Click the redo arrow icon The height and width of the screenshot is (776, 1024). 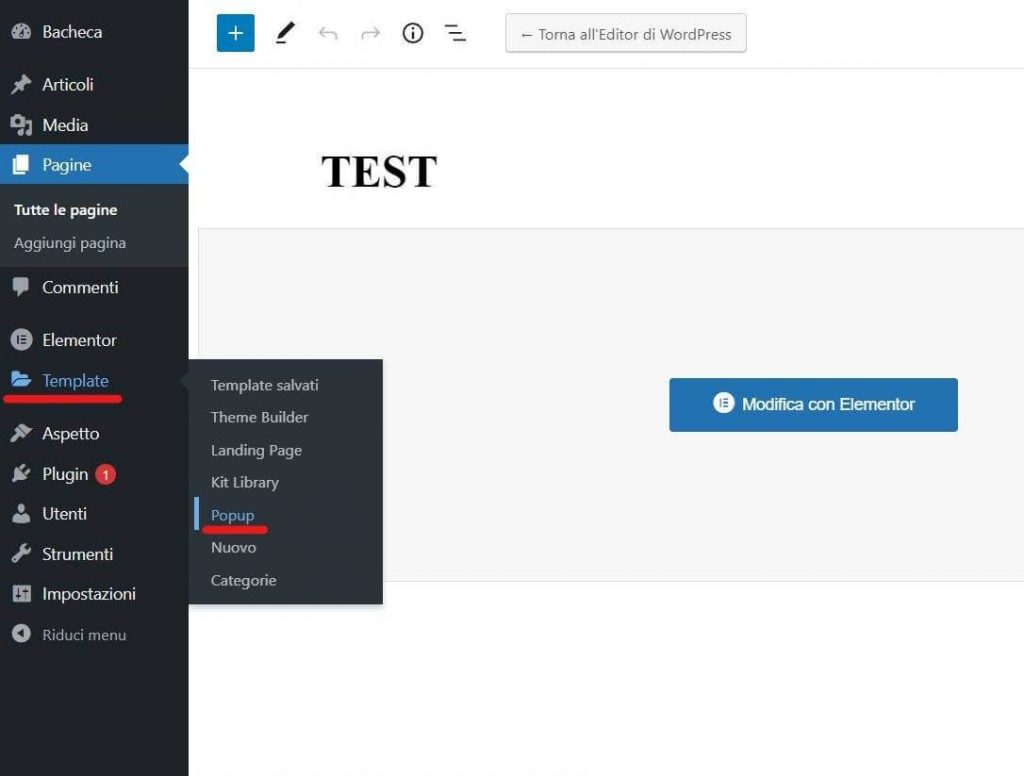(x=370, y=33)
